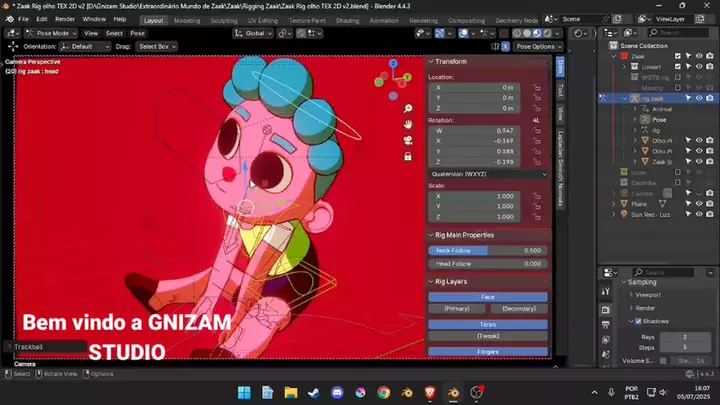This screenshot has width=720, height=405.
Task: Open the Output properties tab icon
Action: 606,325
